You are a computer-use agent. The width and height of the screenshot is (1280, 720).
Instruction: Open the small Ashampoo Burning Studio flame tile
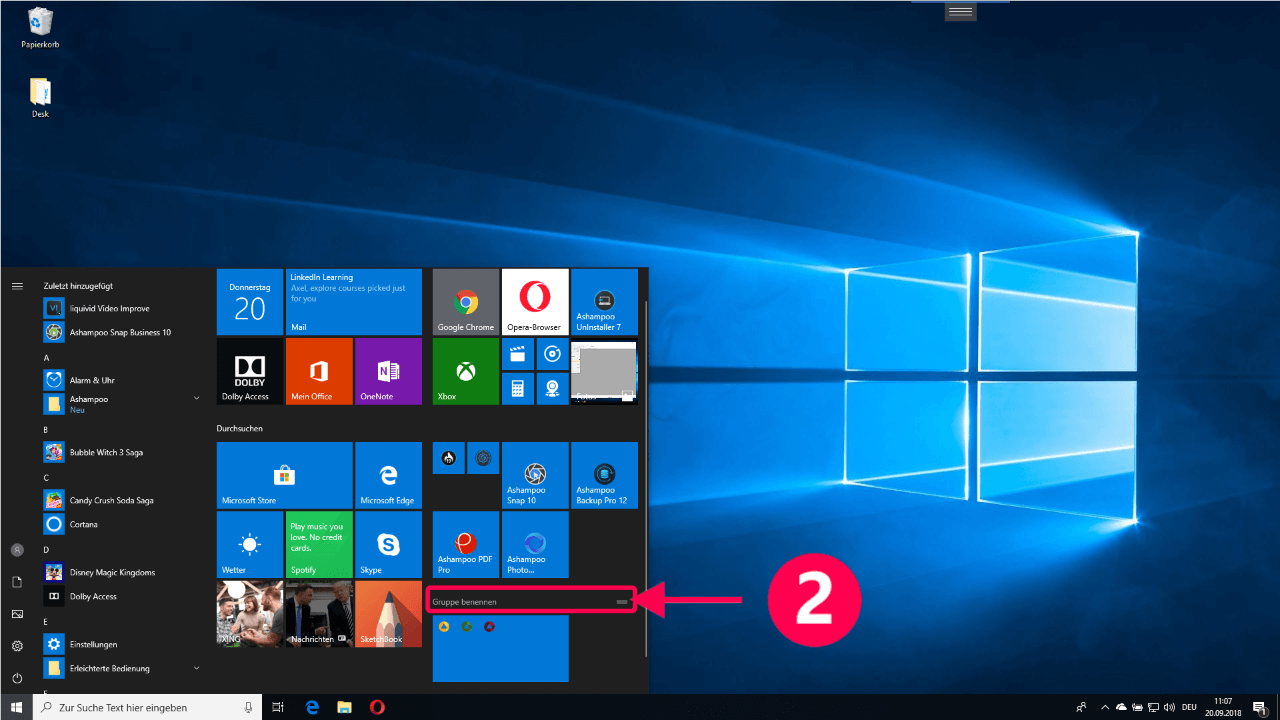(449, 458)
